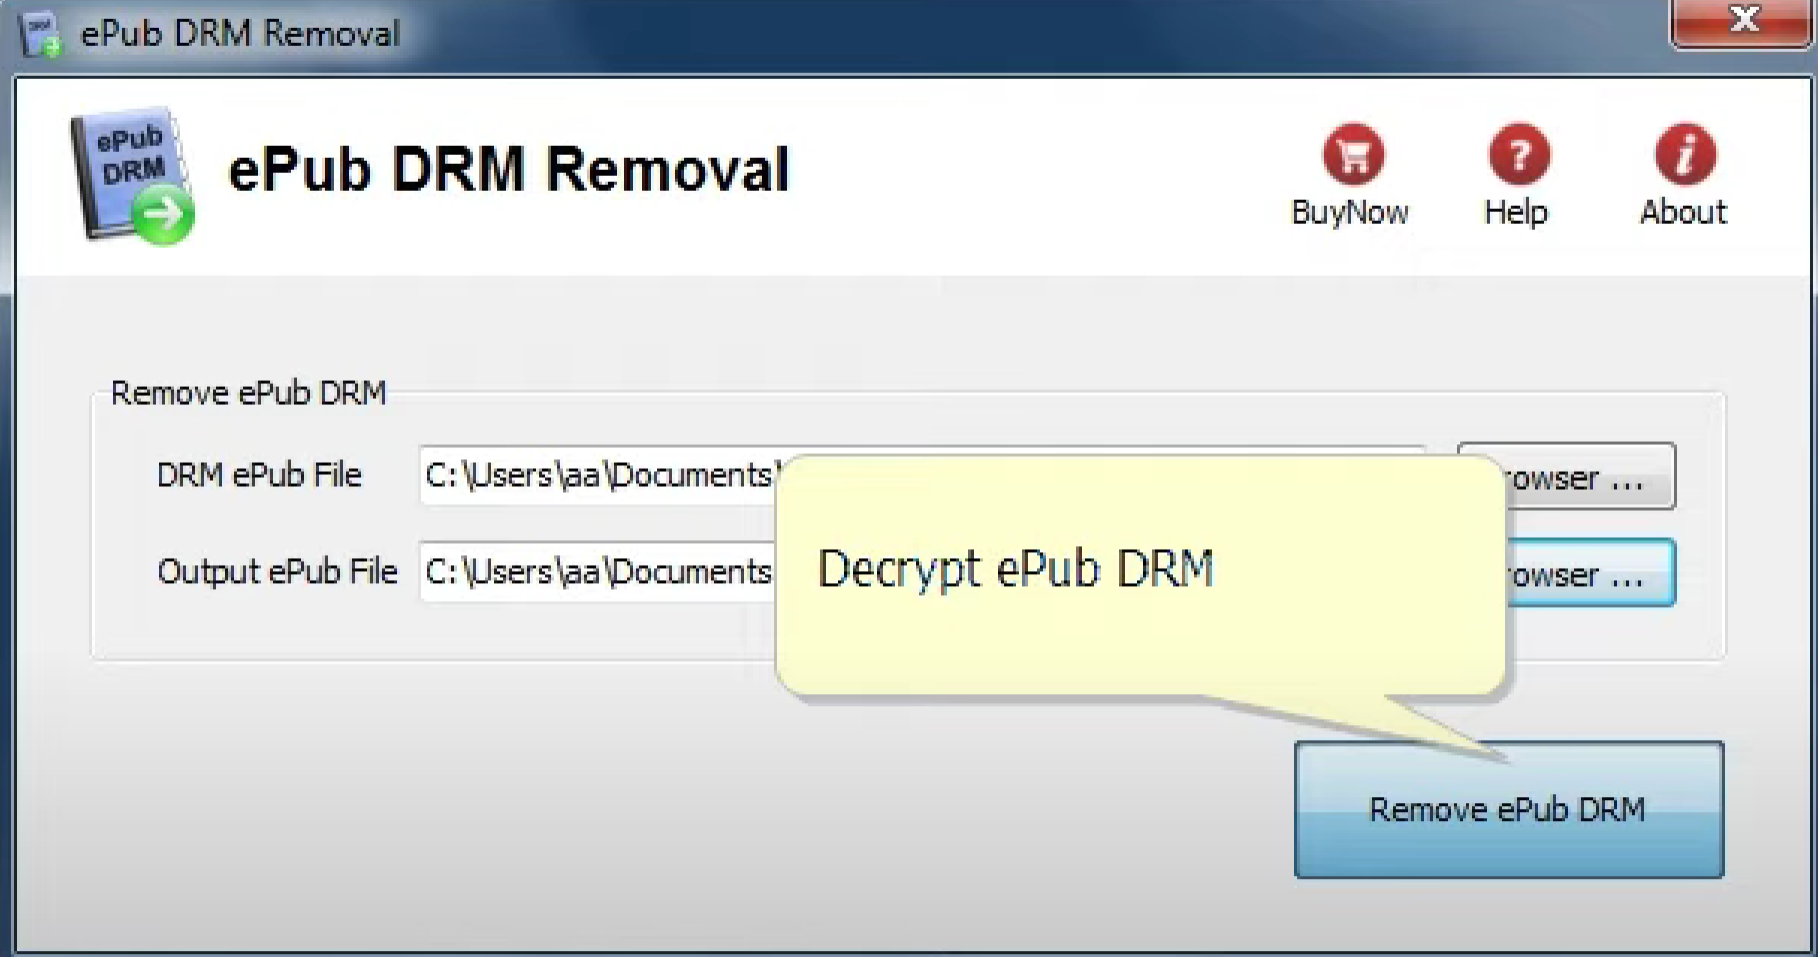Click the BuyNow shopping cart icon
The width and height of the screenshot is (1818, 957).
[1353, 155]
